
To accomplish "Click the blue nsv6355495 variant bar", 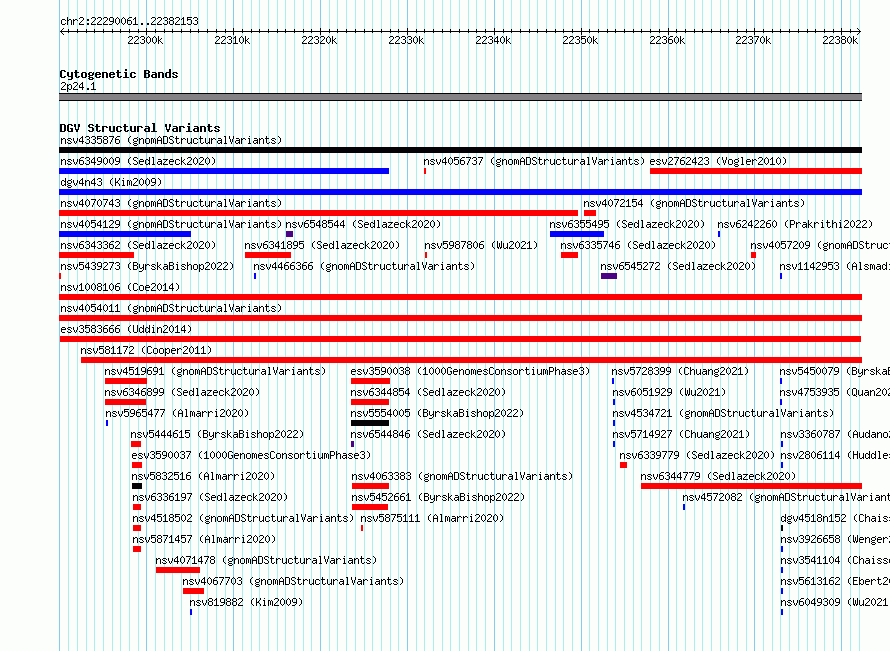I will click(577, 234).
